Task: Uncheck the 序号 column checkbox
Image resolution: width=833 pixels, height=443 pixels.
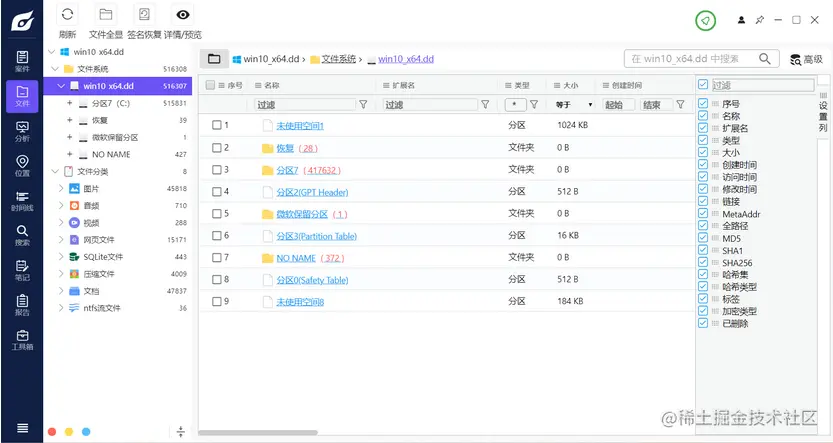Action: [x=703, y=104]
